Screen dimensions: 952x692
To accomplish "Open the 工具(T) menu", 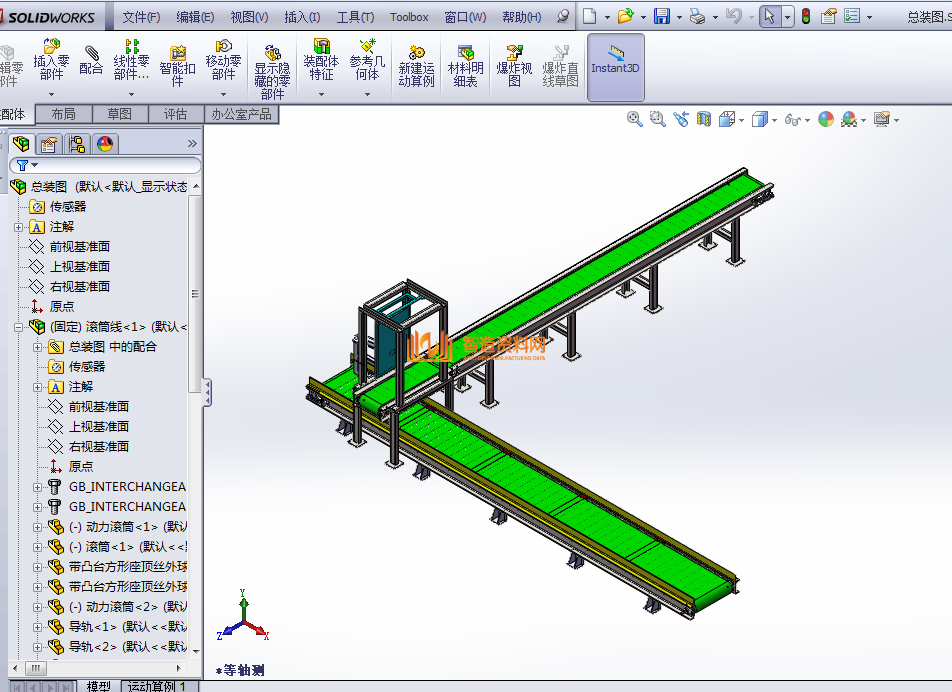I will (355, 17).
